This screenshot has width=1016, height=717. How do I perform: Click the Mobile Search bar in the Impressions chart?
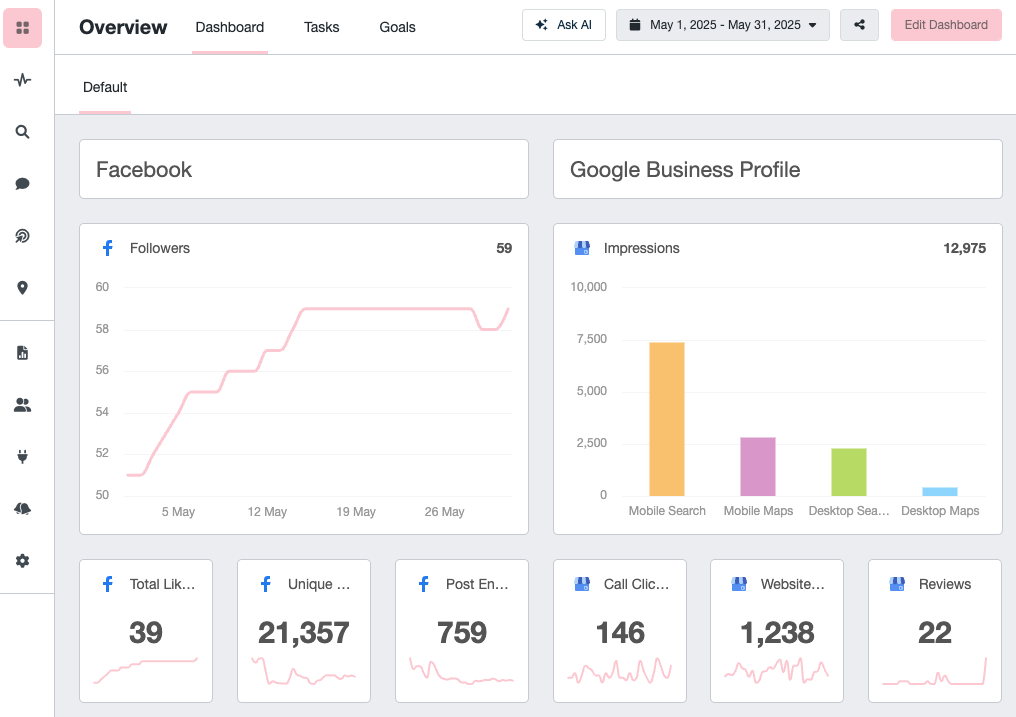[666, 418]
